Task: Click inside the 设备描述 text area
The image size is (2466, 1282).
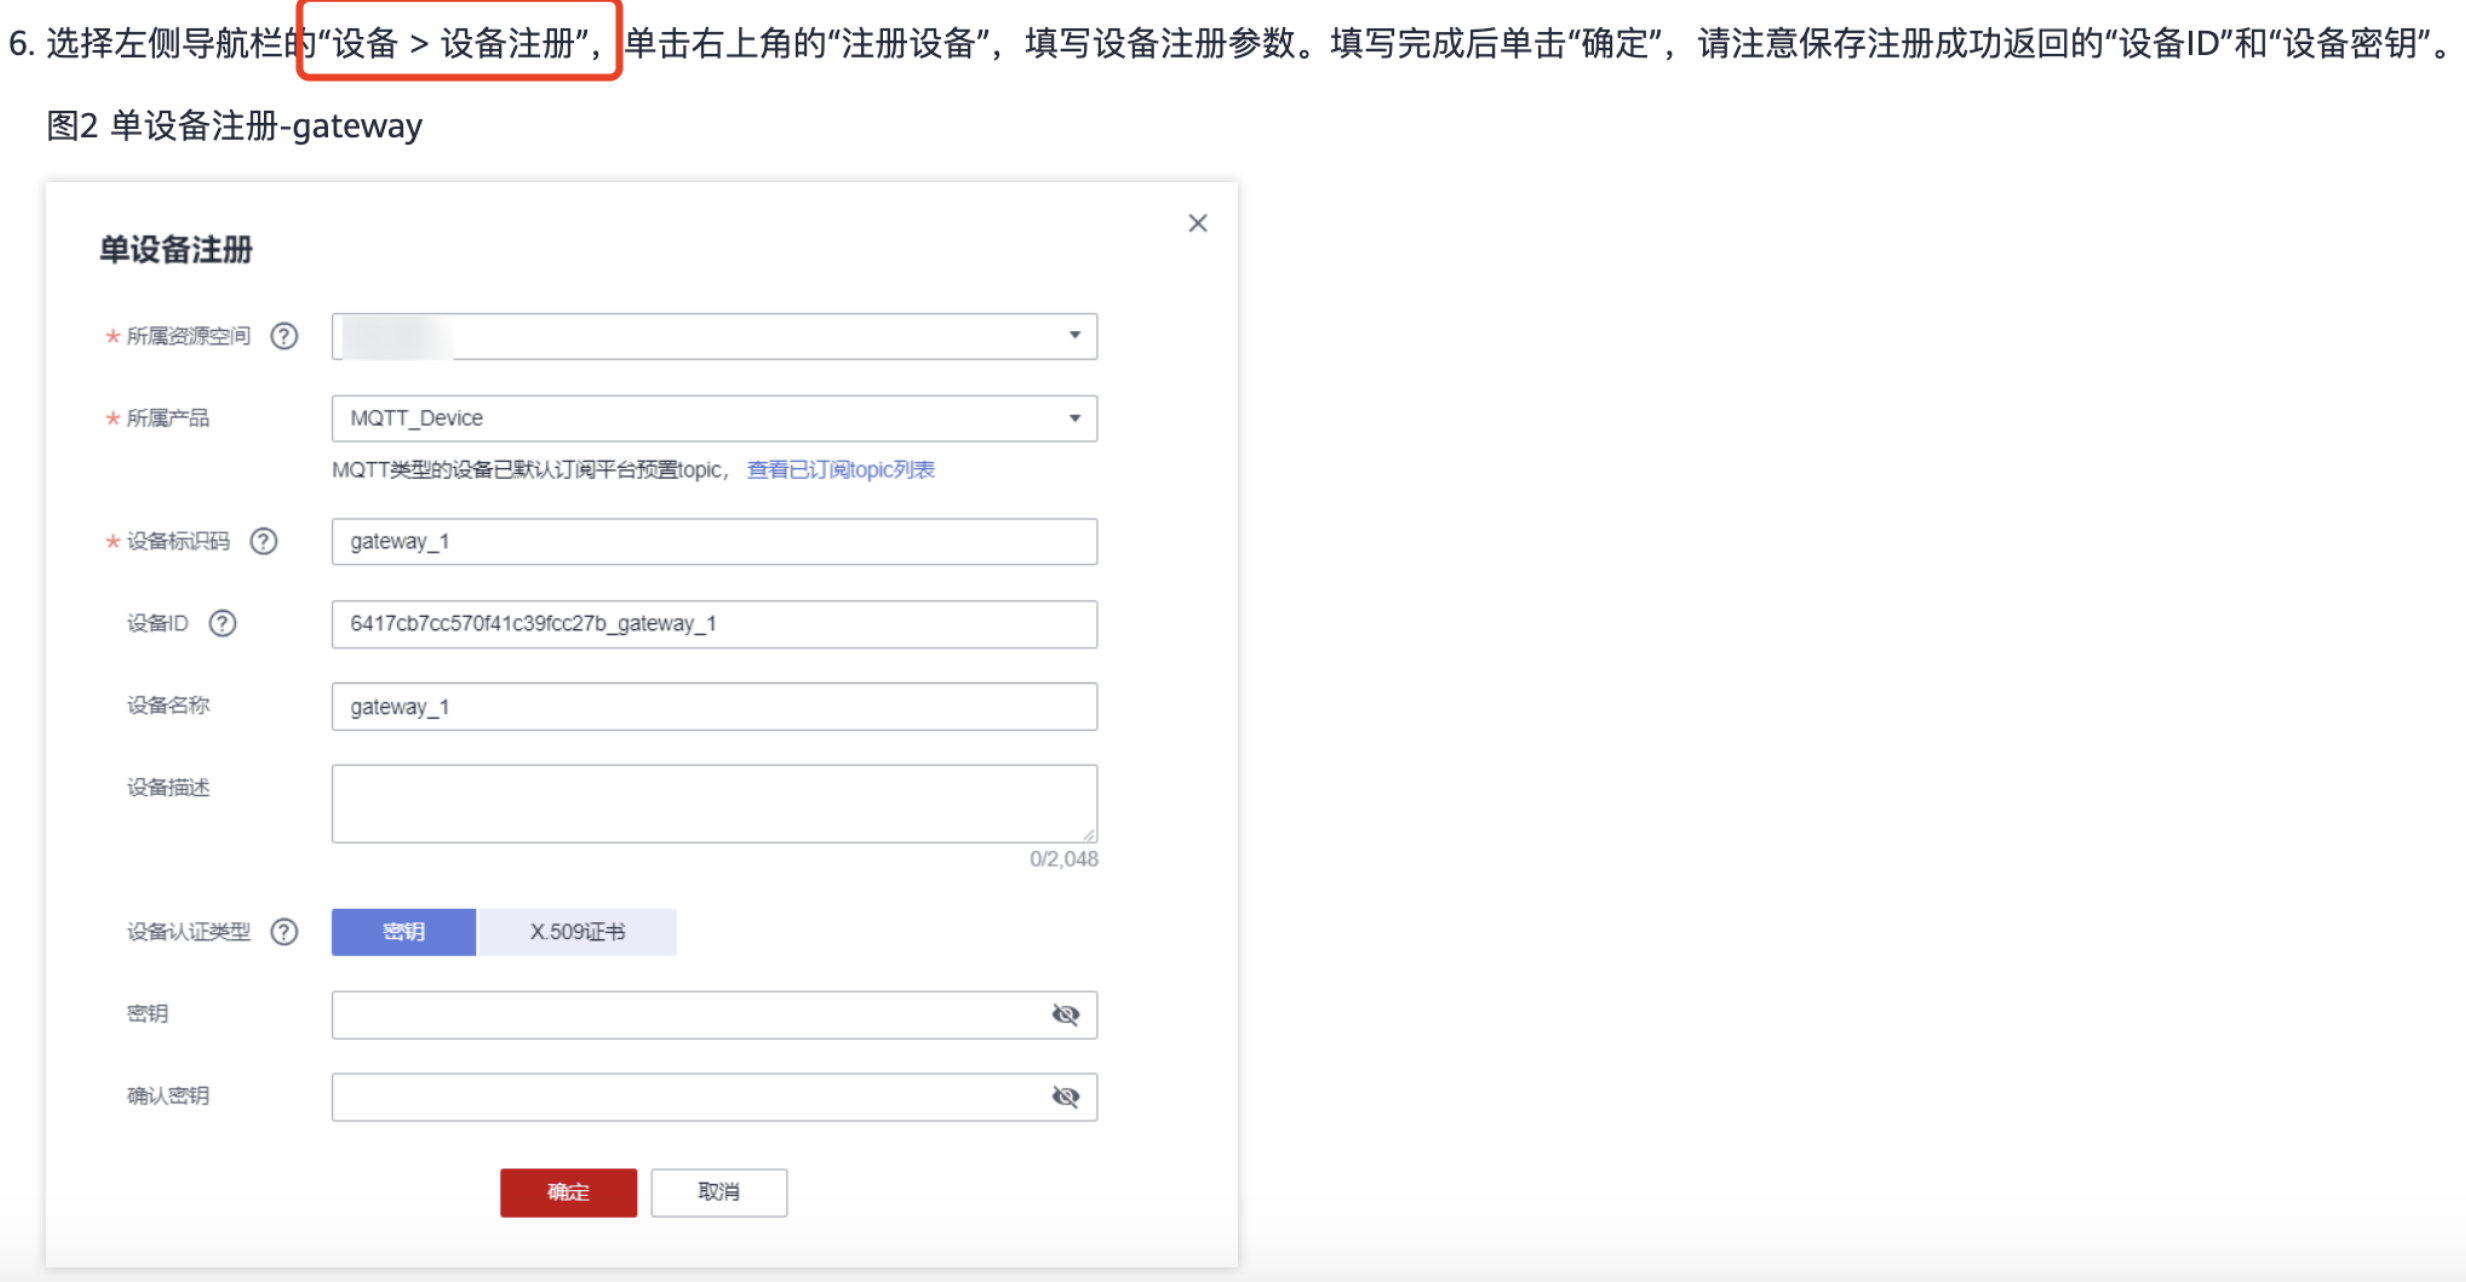Action: click(x=714, y=803)
